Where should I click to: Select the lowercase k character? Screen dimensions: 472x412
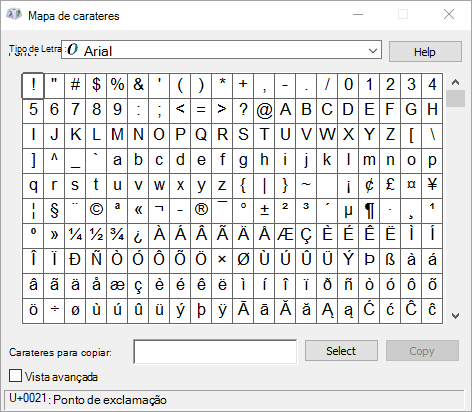tap(327, 161)
